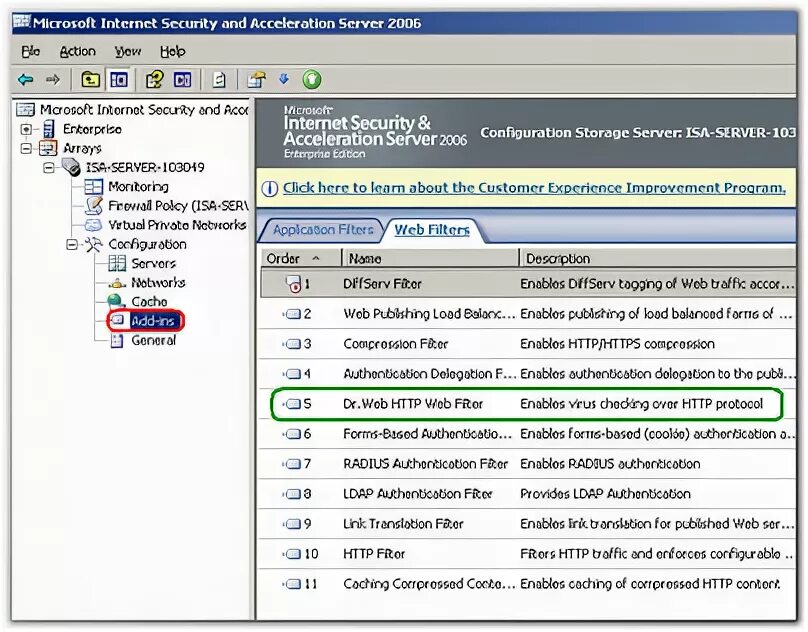This screenshot has height=632, width=808.
Task: Click the Virtual Private Networks tree icon
Action: 93,225
